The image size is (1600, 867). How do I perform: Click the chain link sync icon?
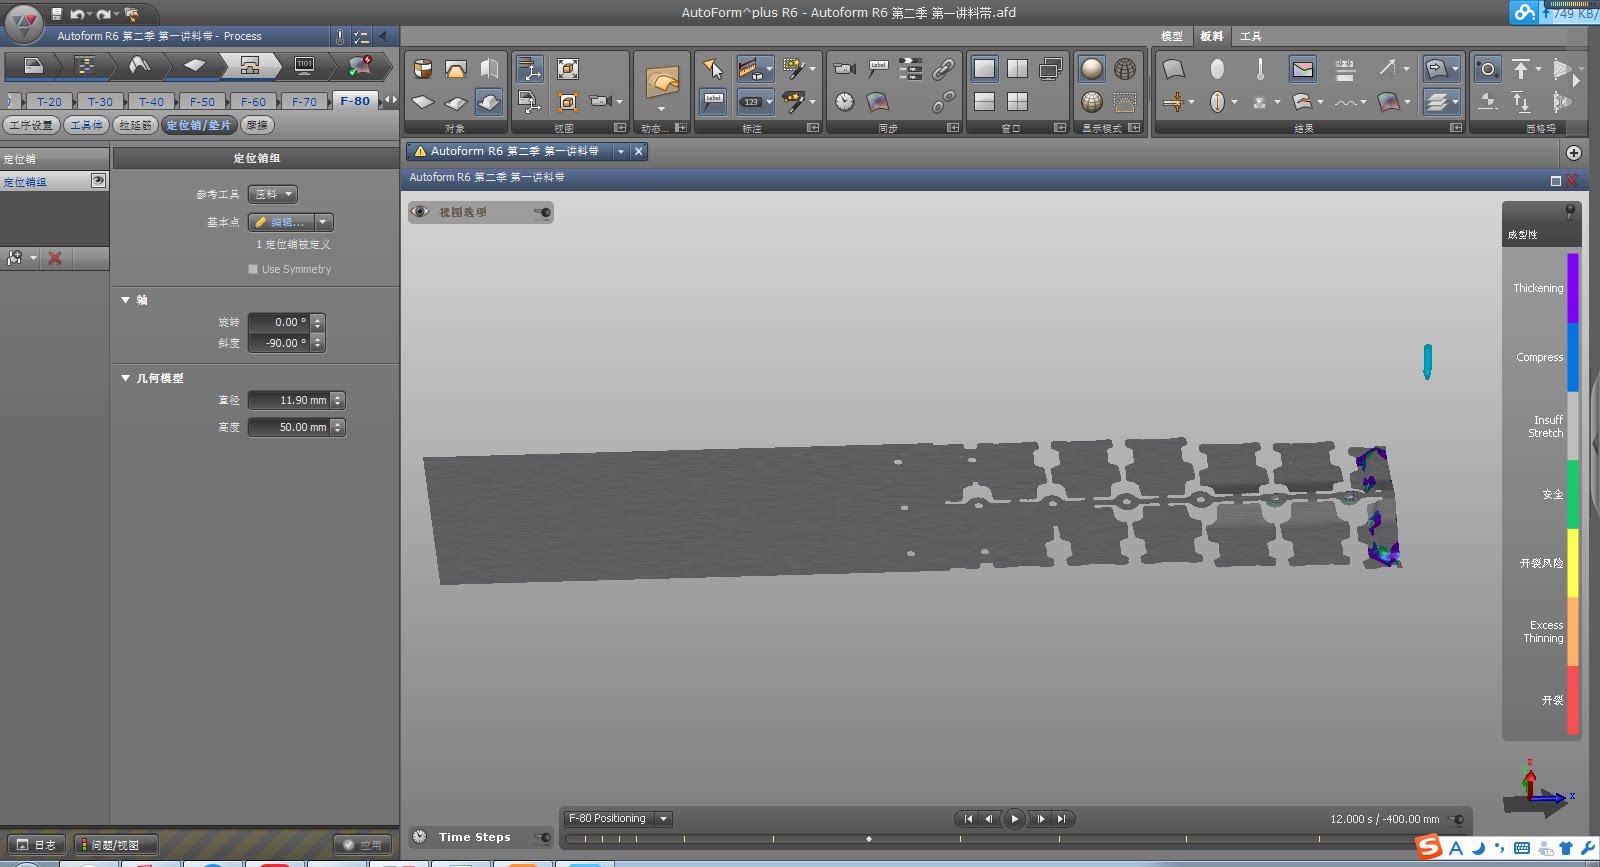[x=943, y=69]
